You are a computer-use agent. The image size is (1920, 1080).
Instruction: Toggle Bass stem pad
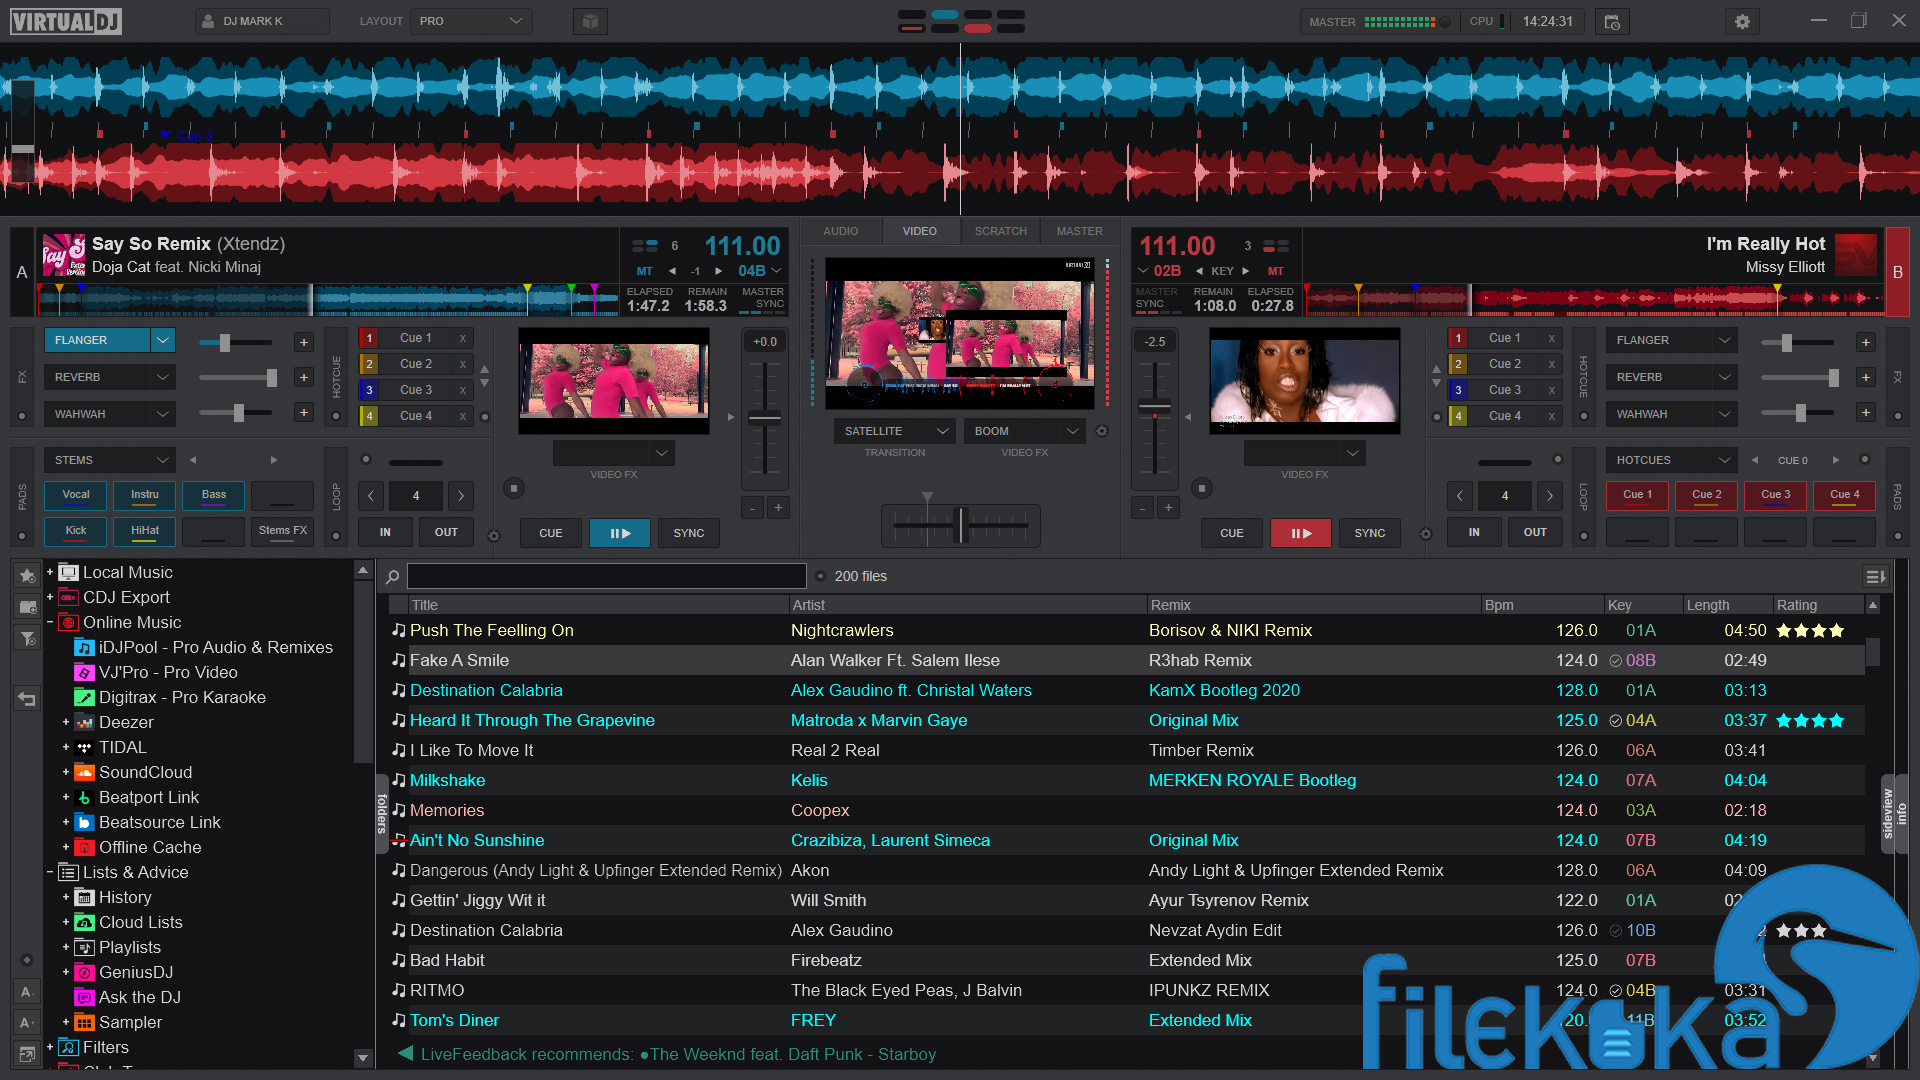[x=214, y=495]
